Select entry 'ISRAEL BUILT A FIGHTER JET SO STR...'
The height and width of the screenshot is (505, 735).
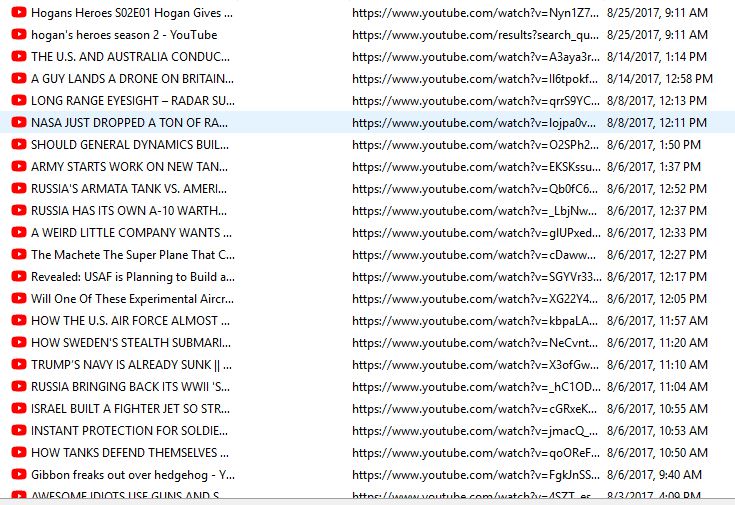(130, 409)
